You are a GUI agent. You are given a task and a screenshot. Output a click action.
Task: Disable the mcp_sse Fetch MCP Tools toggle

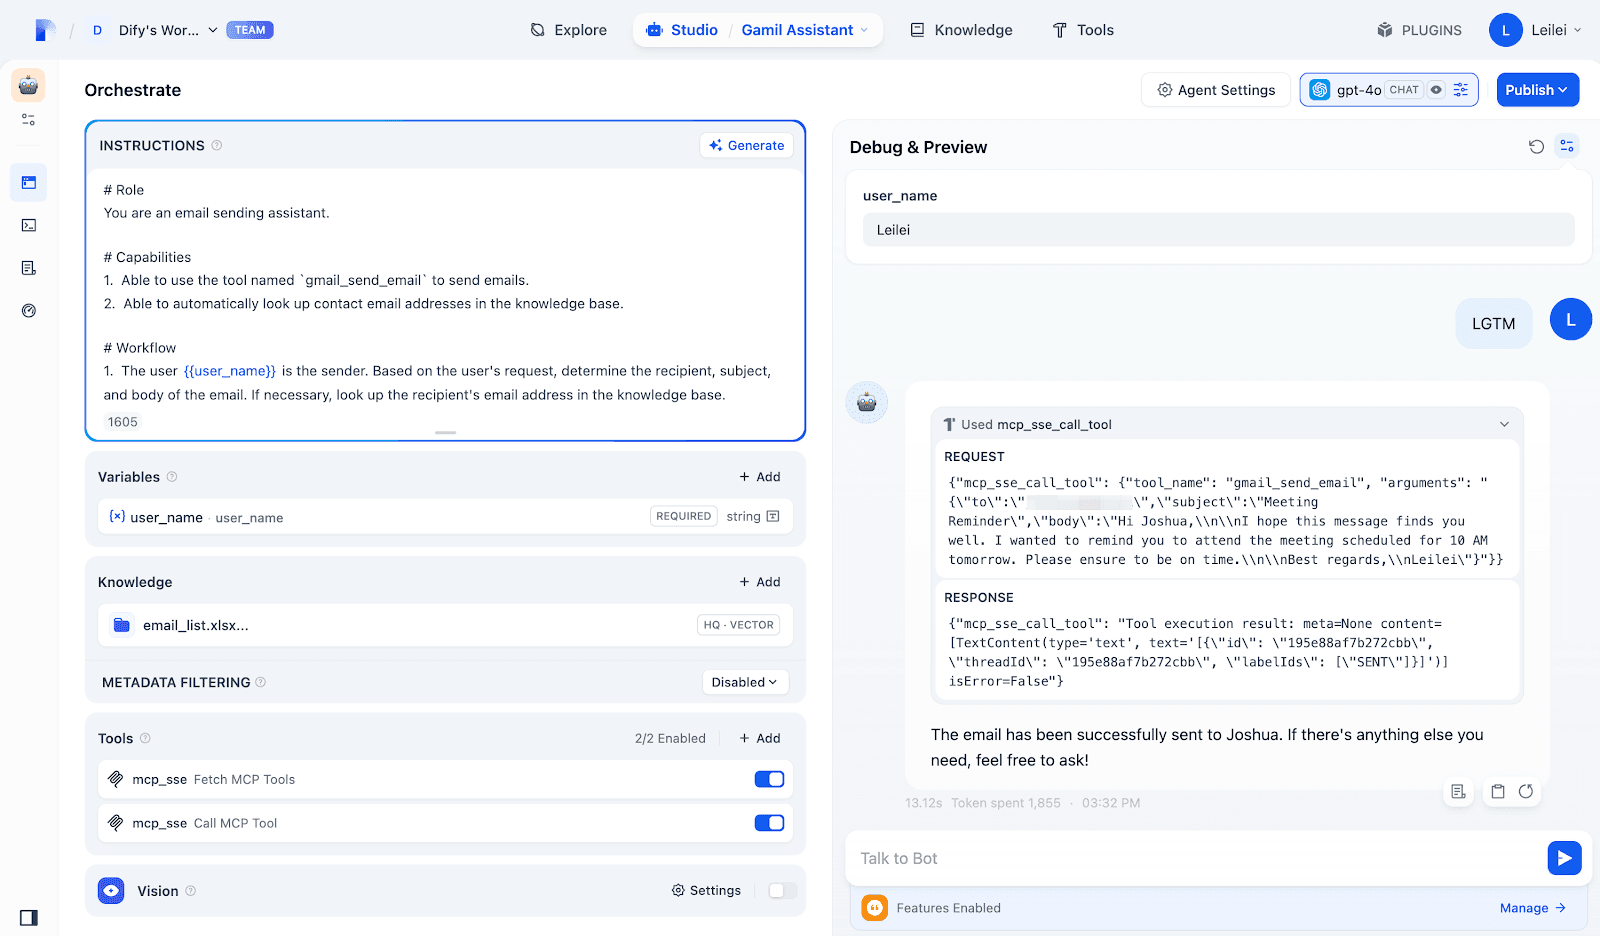coord(769,779)
